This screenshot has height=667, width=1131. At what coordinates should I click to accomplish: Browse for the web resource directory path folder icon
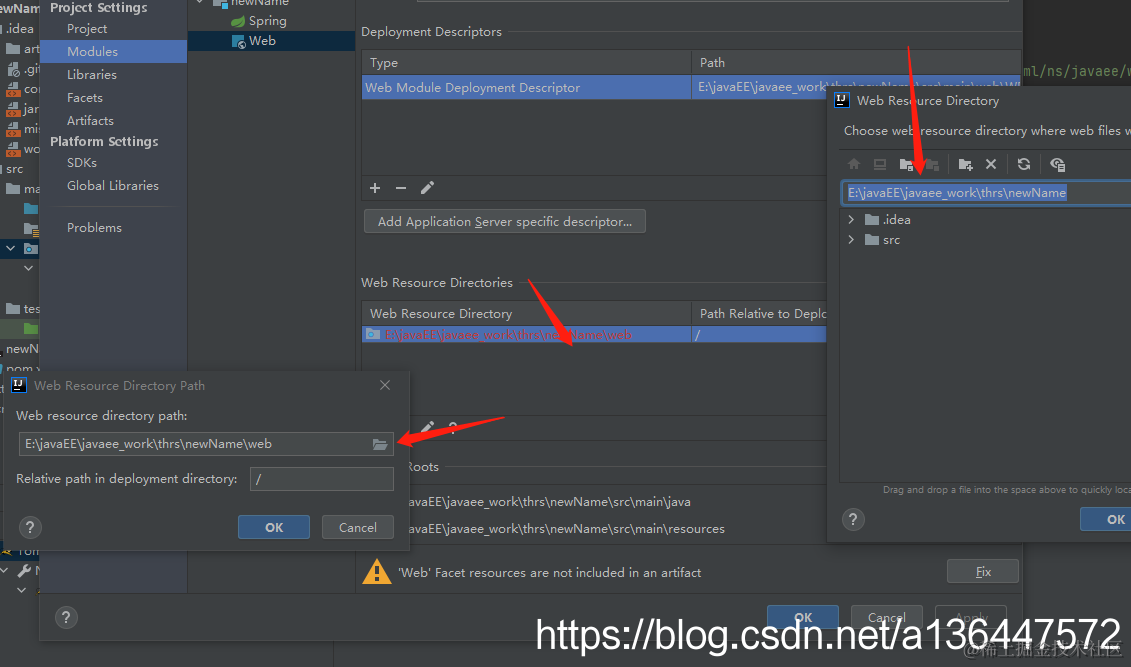click(x=380, y=444)
